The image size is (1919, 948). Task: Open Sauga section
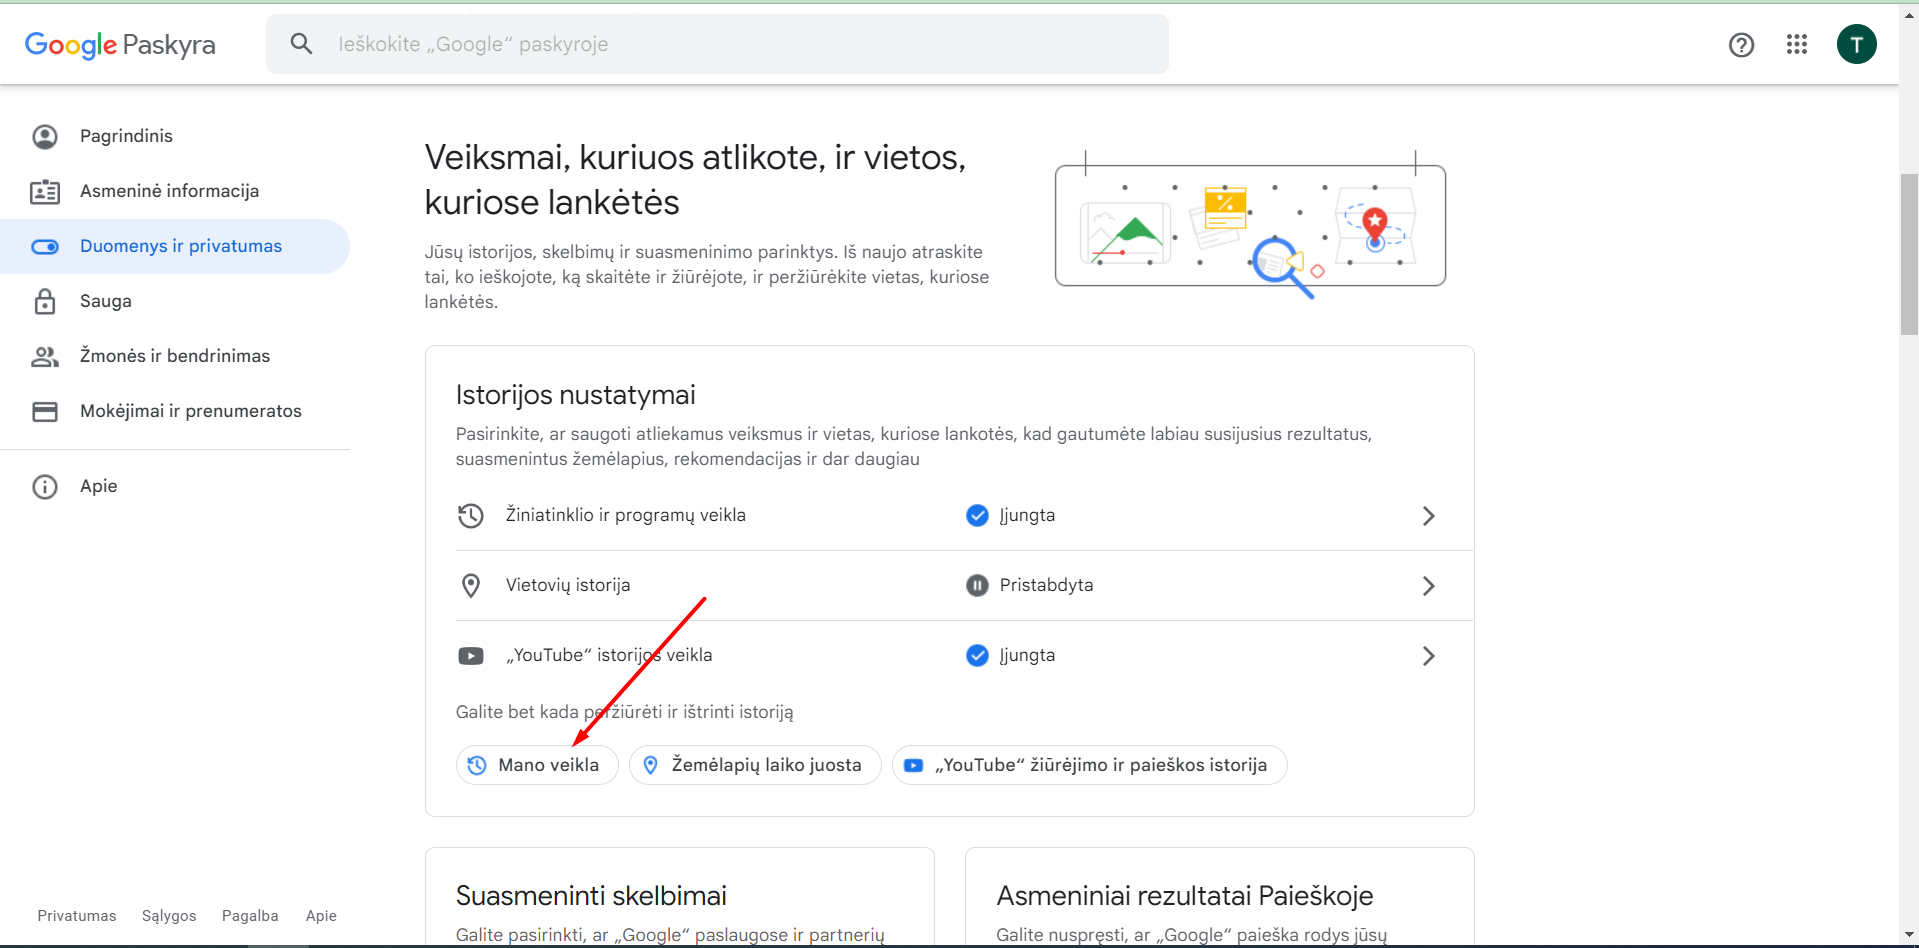175,301
